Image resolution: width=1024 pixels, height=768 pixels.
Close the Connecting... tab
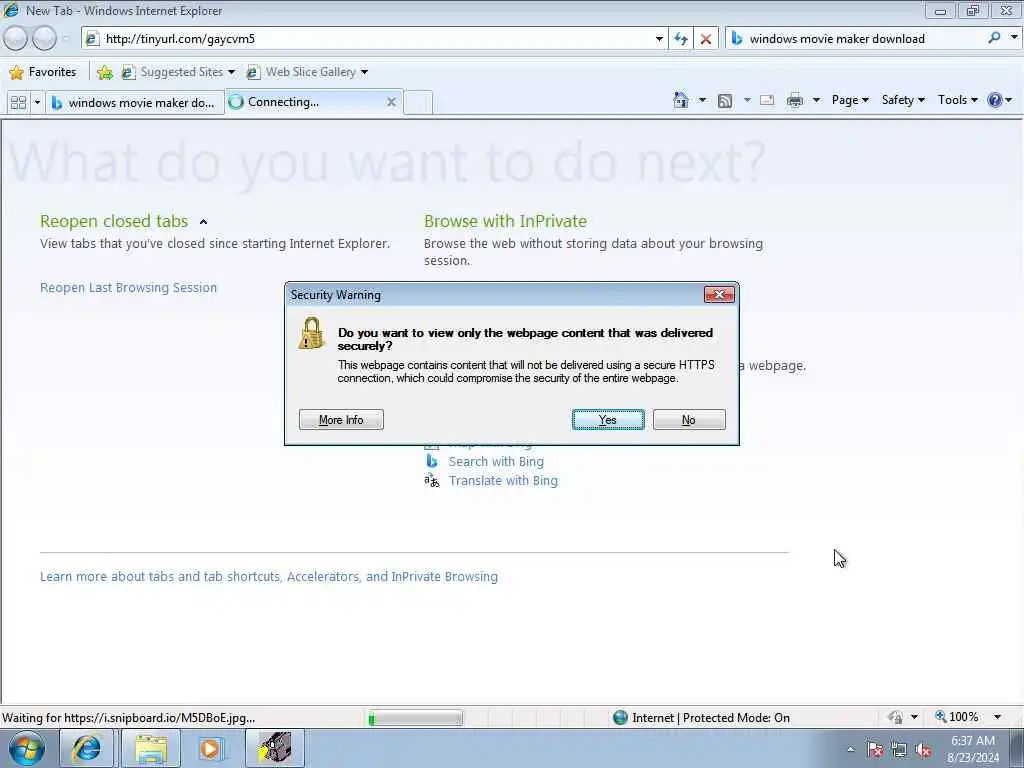click(x=391, y=102)
